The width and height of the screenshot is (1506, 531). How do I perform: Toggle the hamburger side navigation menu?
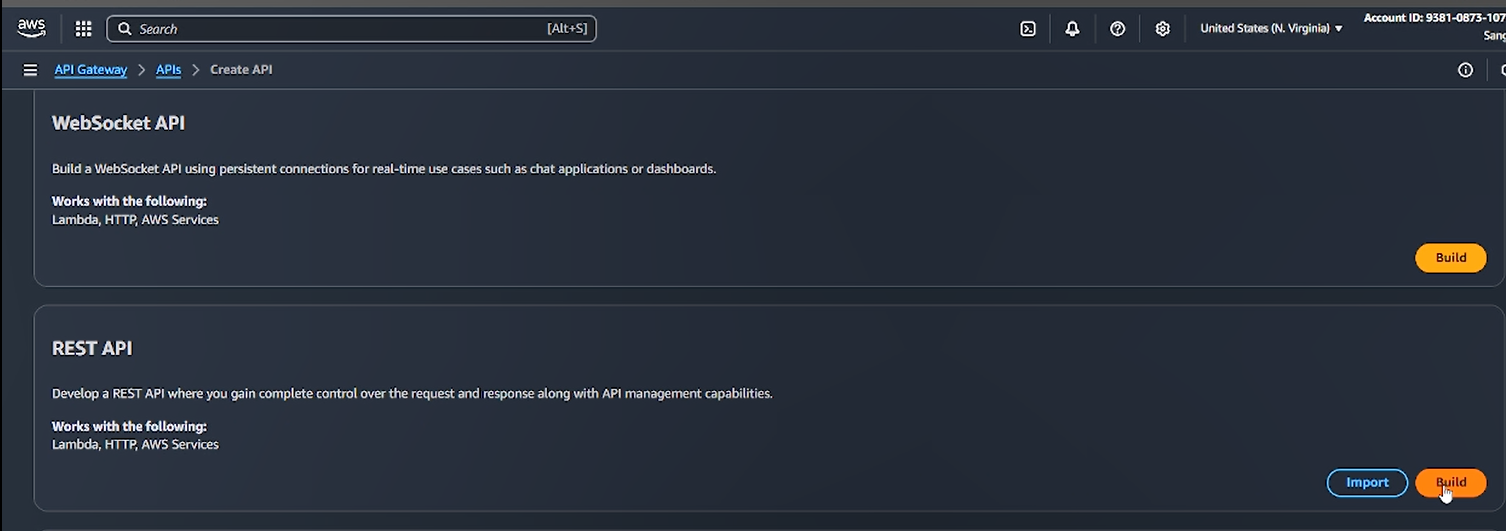pos(31,70)
